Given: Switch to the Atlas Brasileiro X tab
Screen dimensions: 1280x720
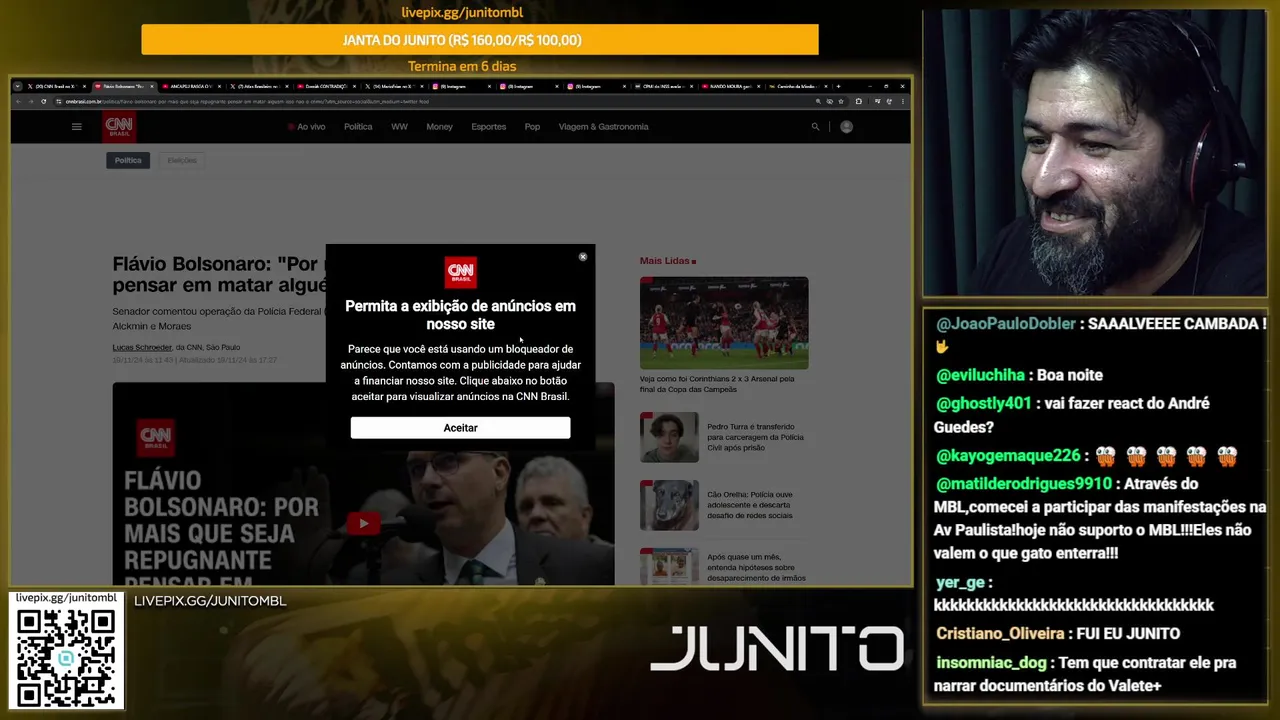Looking at the screenshot, I should click(x=260, y=86).
